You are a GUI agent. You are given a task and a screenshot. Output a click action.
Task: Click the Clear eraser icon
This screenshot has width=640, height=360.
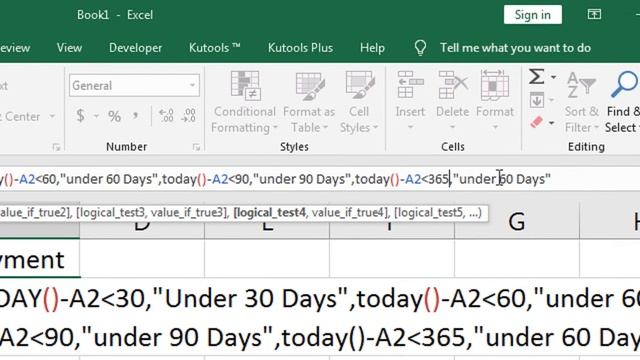[x=537, y=122]
